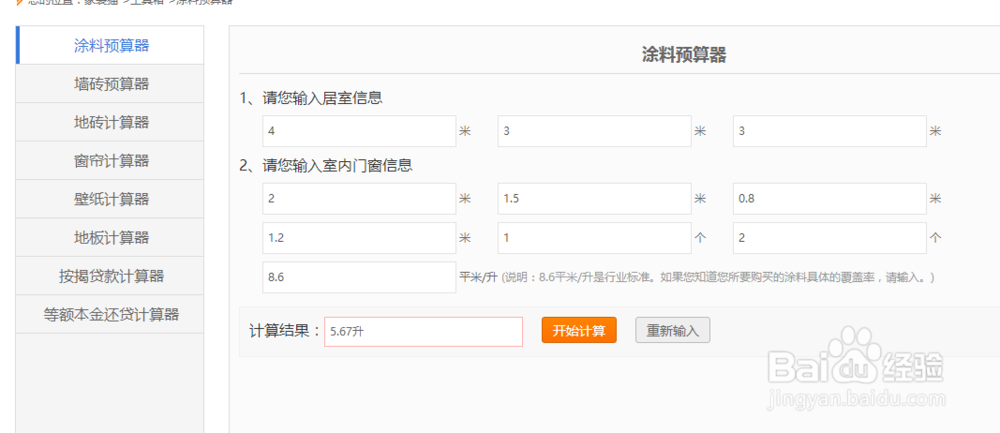Image resolution: width=1000 pixels, height=433 pixels.
Task: Select the input field containing 1.5
Action: point(594,199)
